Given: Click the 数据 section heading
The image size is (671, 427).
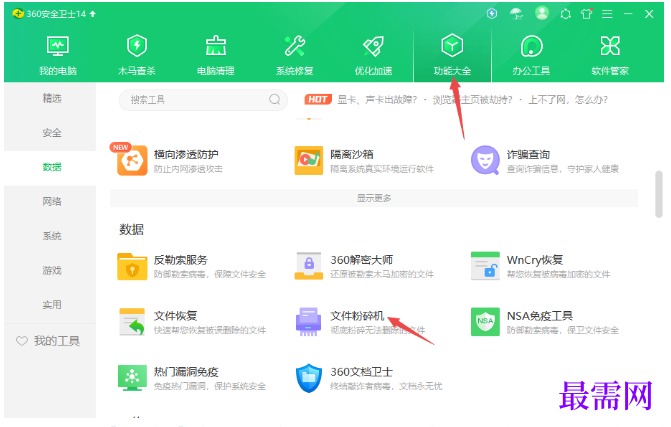Looking at the screenshot, I should 131,229.
